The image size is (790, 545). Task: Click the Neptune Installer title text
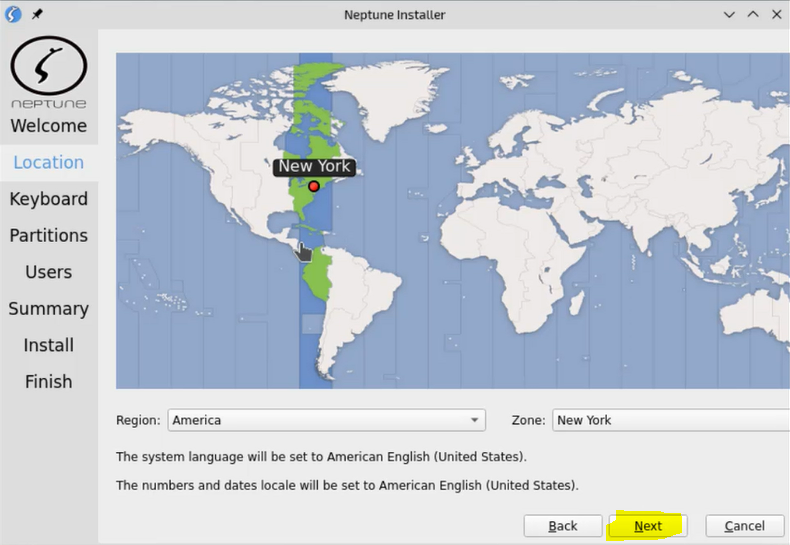pos(394,15)
